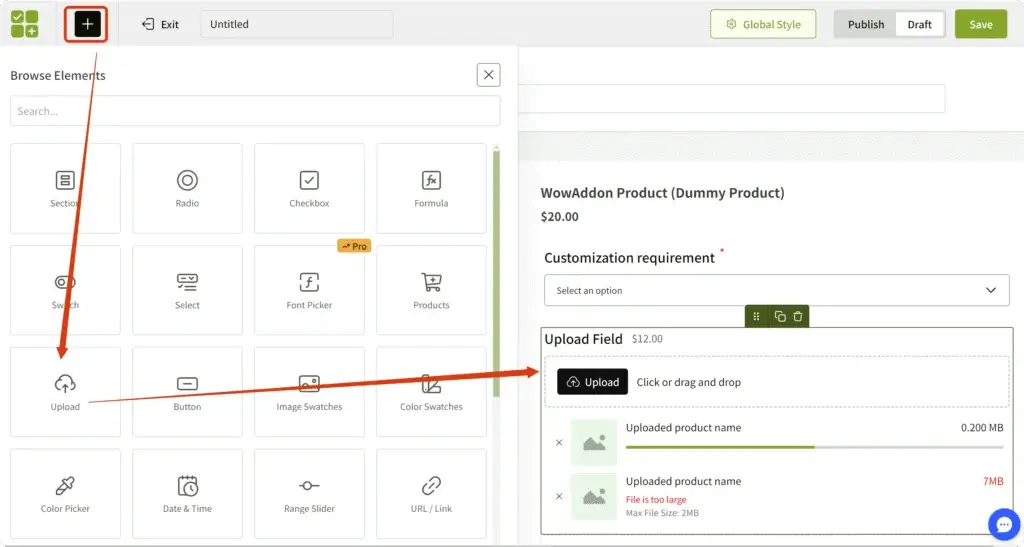The height and width of the screenshot is (547, 1024).
Task: Switch status to Draft
Action: 919,24
